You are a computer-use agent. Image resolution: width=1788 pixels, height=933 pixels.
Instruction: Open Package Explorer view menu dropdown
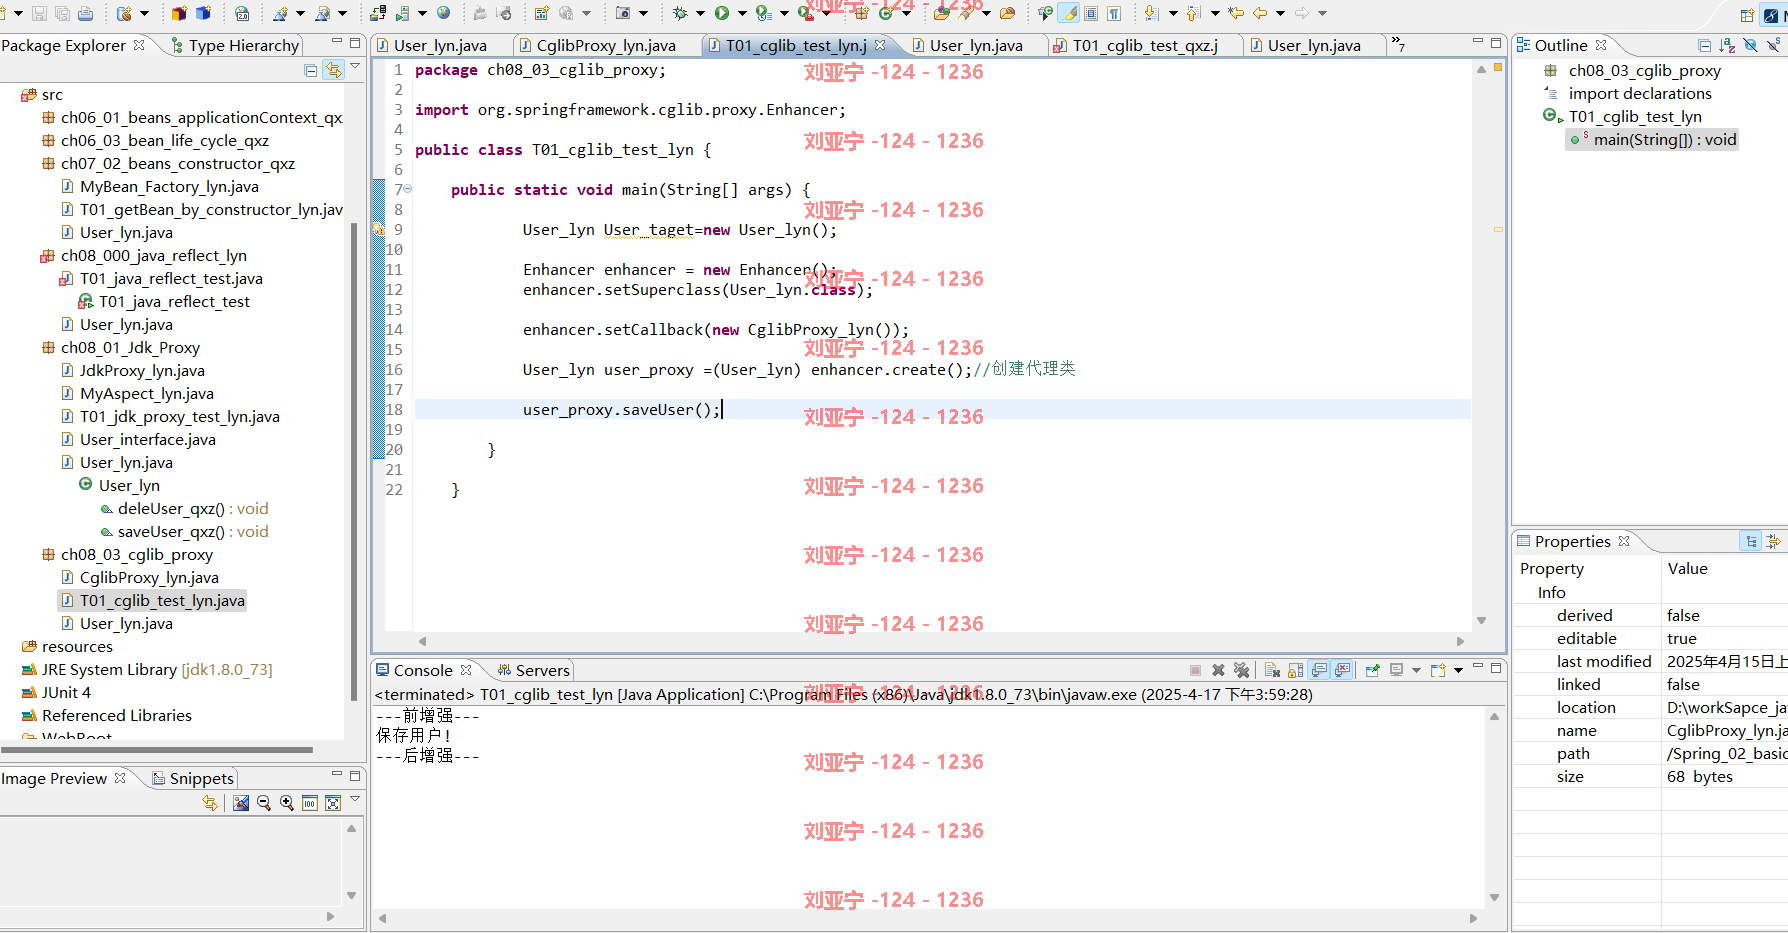[x=355, y=67]
